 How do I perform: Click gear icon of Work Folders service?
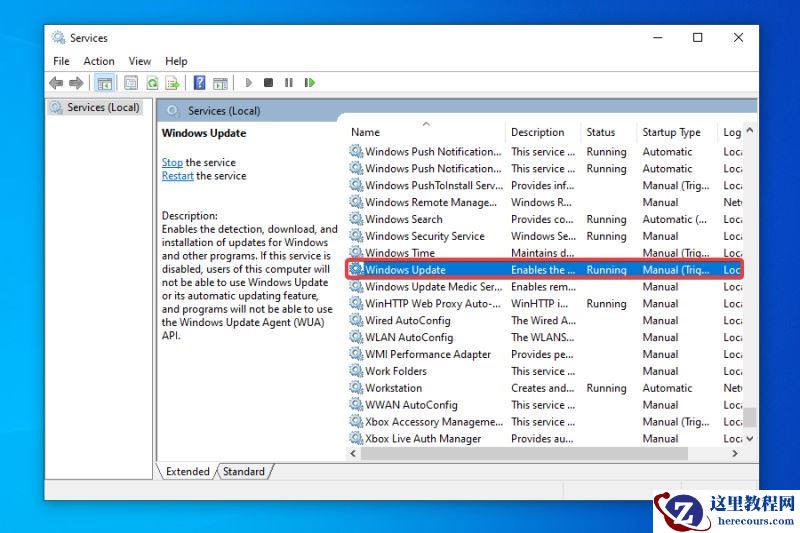[356, 371]
